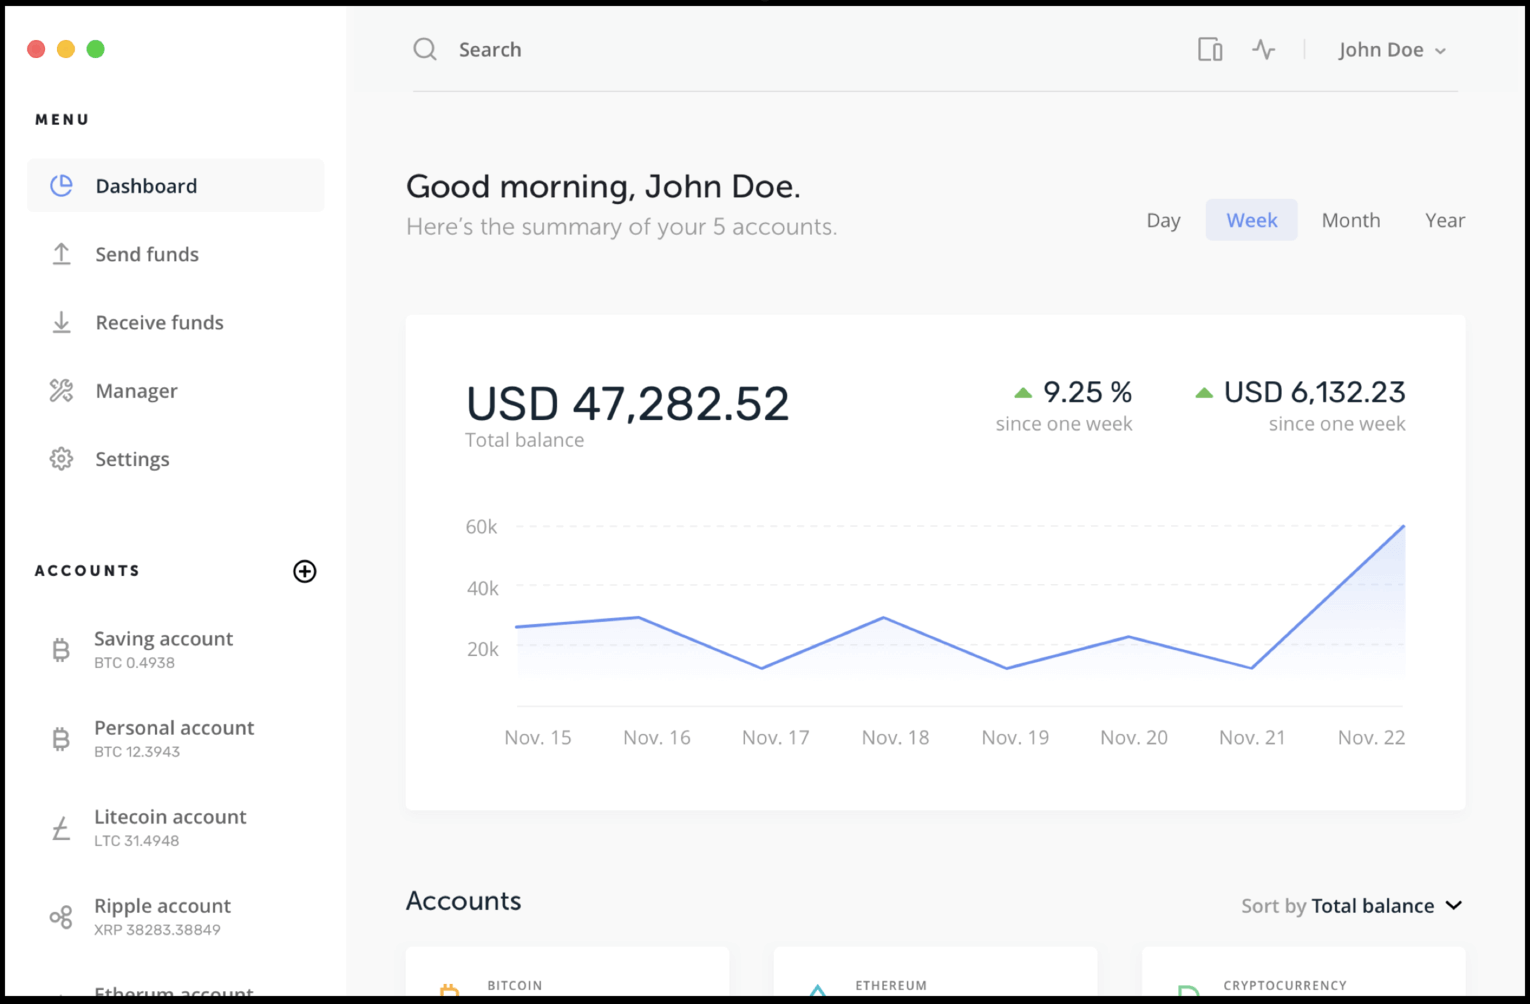Click the Receive funds download arrow icon
This screenshot has height=1004, width=1530.
click(62, 322)
